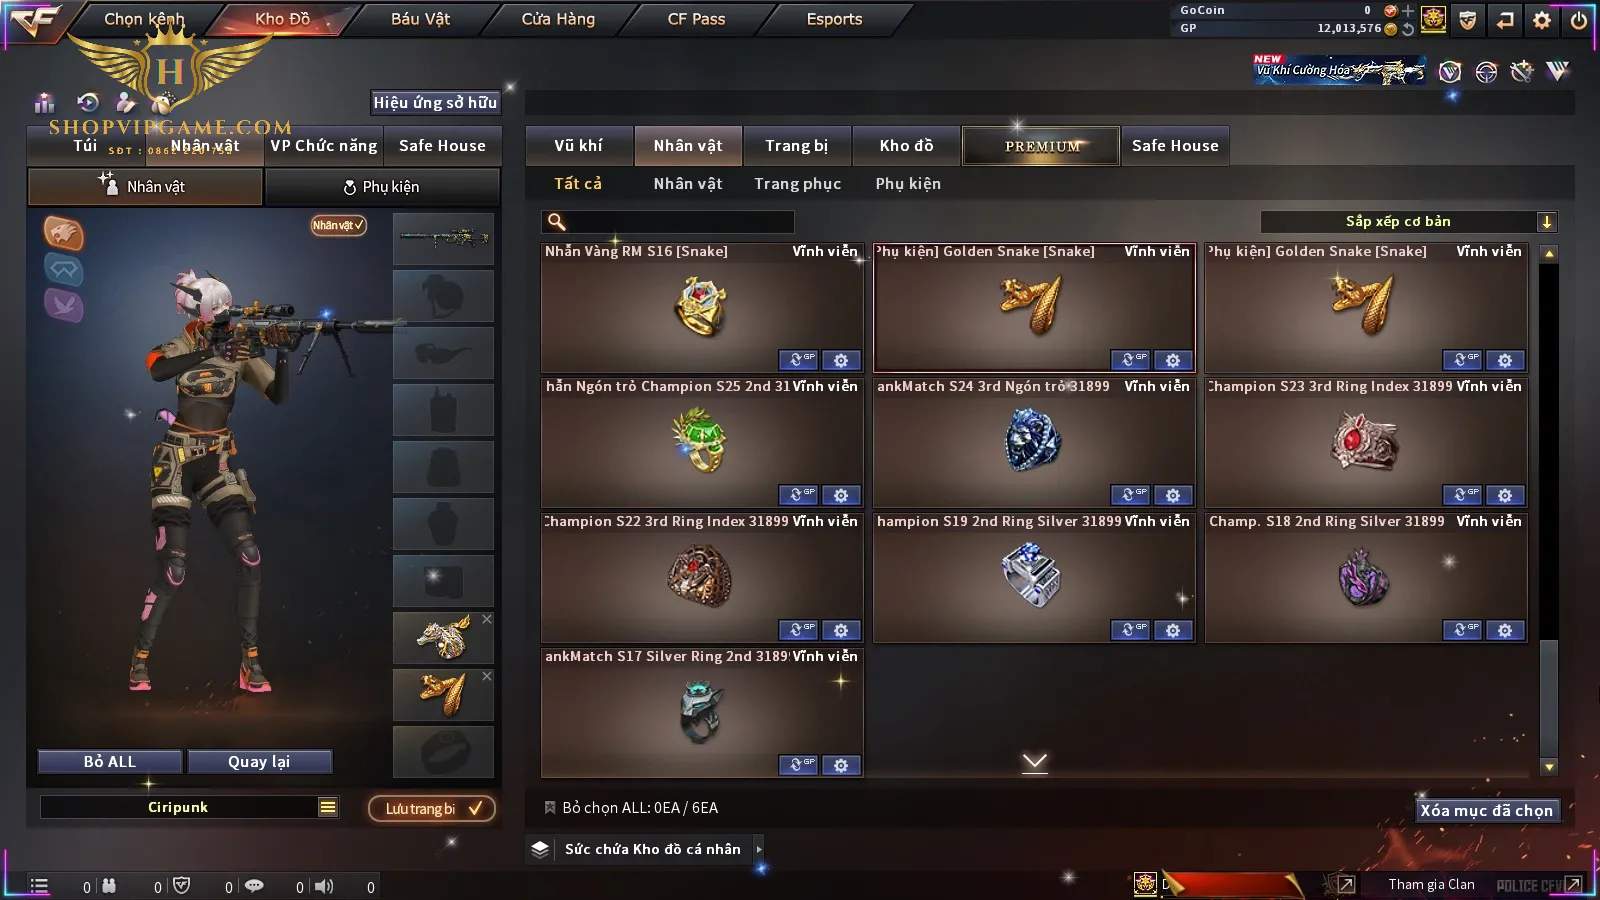Open settings gear icon in top bar

1542,20
